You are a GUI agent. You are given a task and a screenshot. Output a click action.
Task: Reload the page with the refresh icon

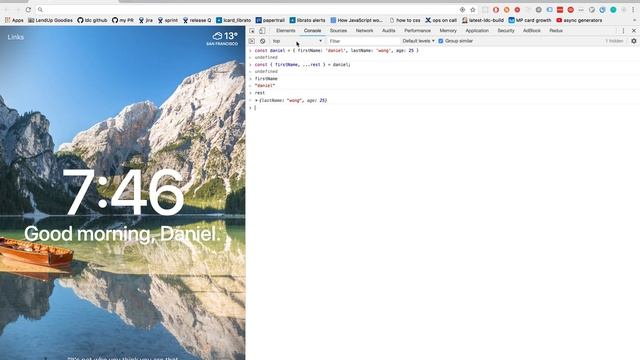tap(28, 9)
